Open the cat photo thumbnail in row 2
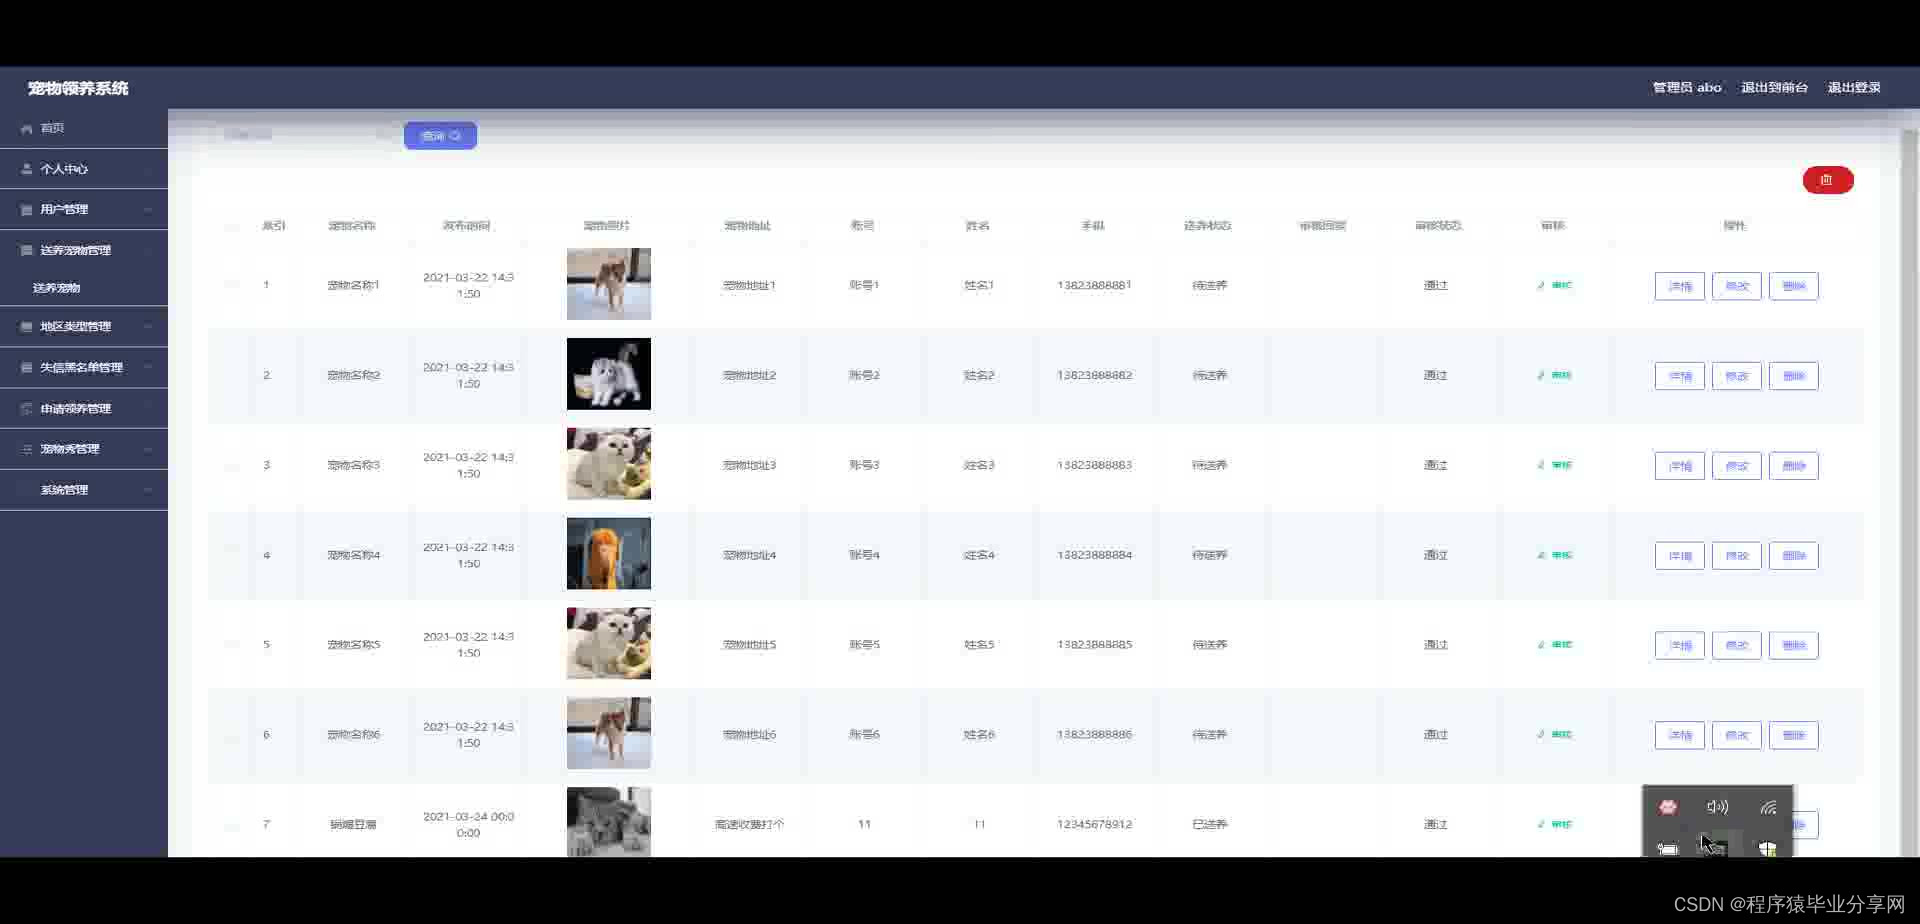The image size is (1920, 924). [x=609, y=374]
